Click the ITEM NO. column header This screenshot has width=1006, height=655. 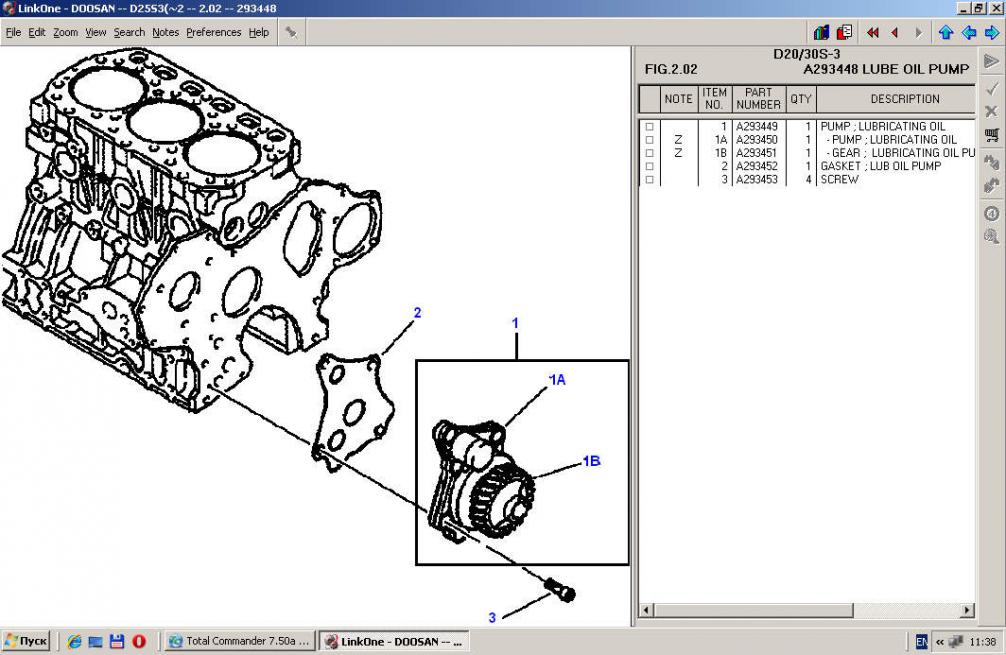714,99
